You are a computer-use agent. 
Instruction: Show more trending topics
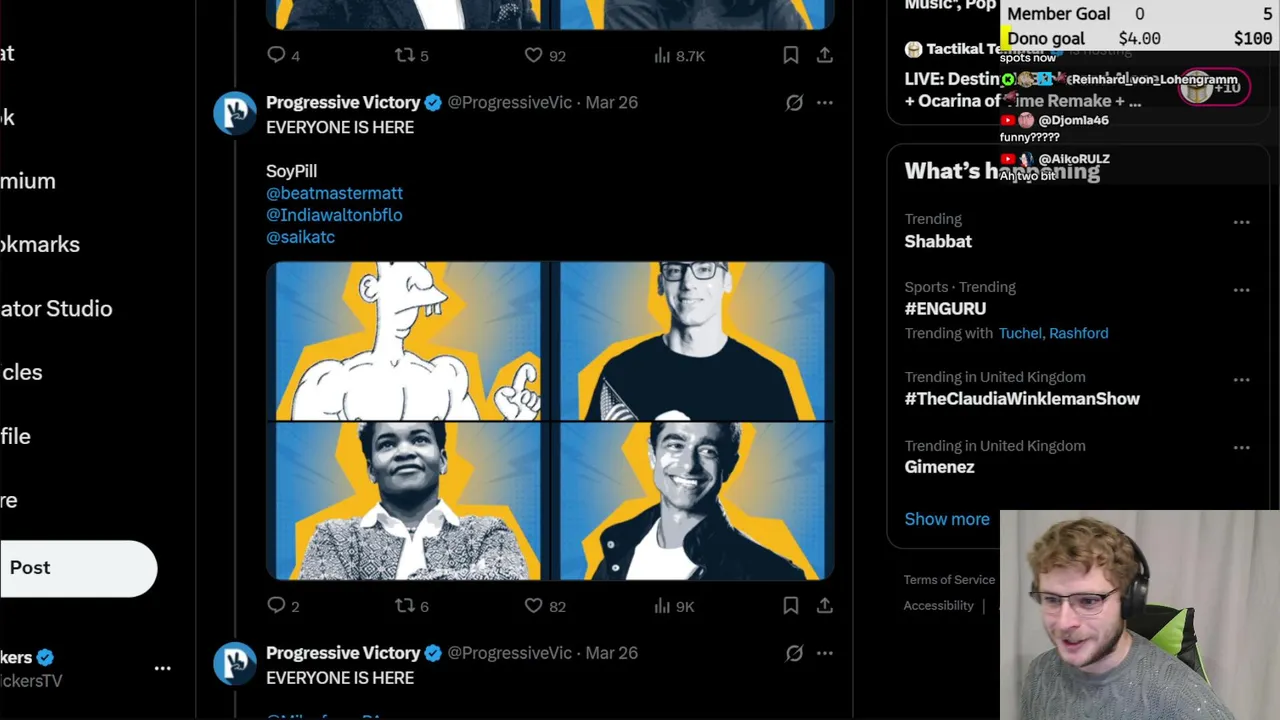pos(946,519)
